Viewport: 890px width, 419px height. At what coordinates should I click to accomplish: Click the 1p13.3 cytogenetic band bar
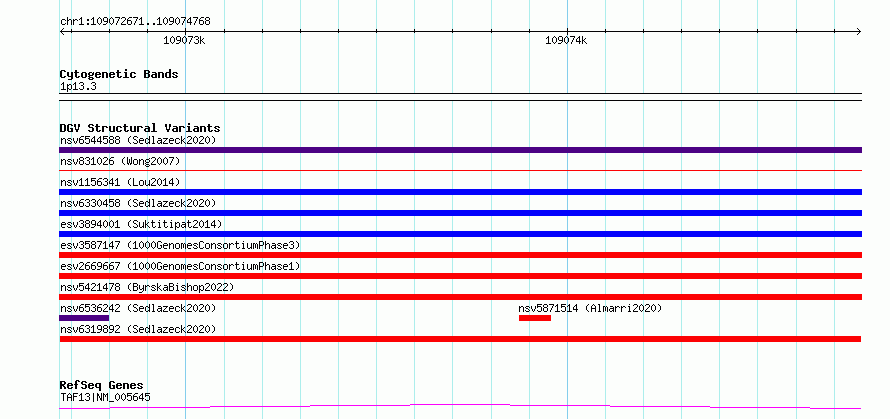click(x=460, y=97)
